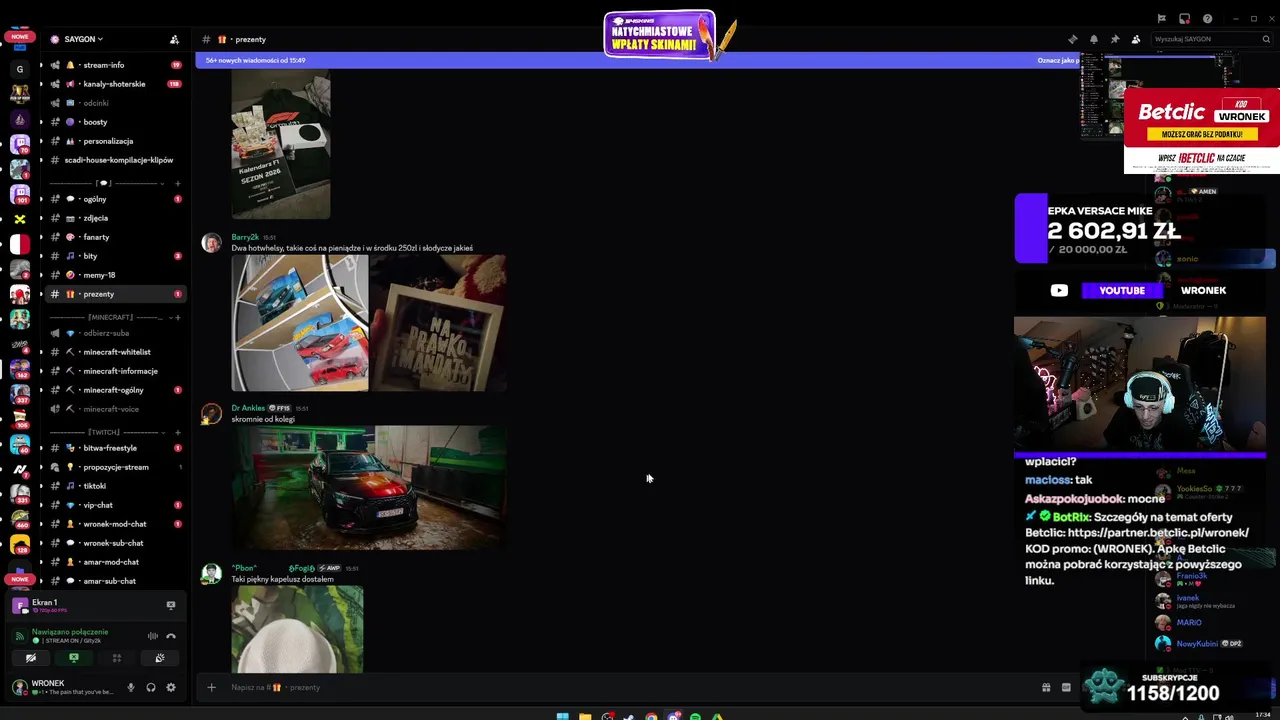Stop streaming icon next to Ekran 1
Image resolution: width=1280 pixels, height=720 pixels.
click(171, 605)
